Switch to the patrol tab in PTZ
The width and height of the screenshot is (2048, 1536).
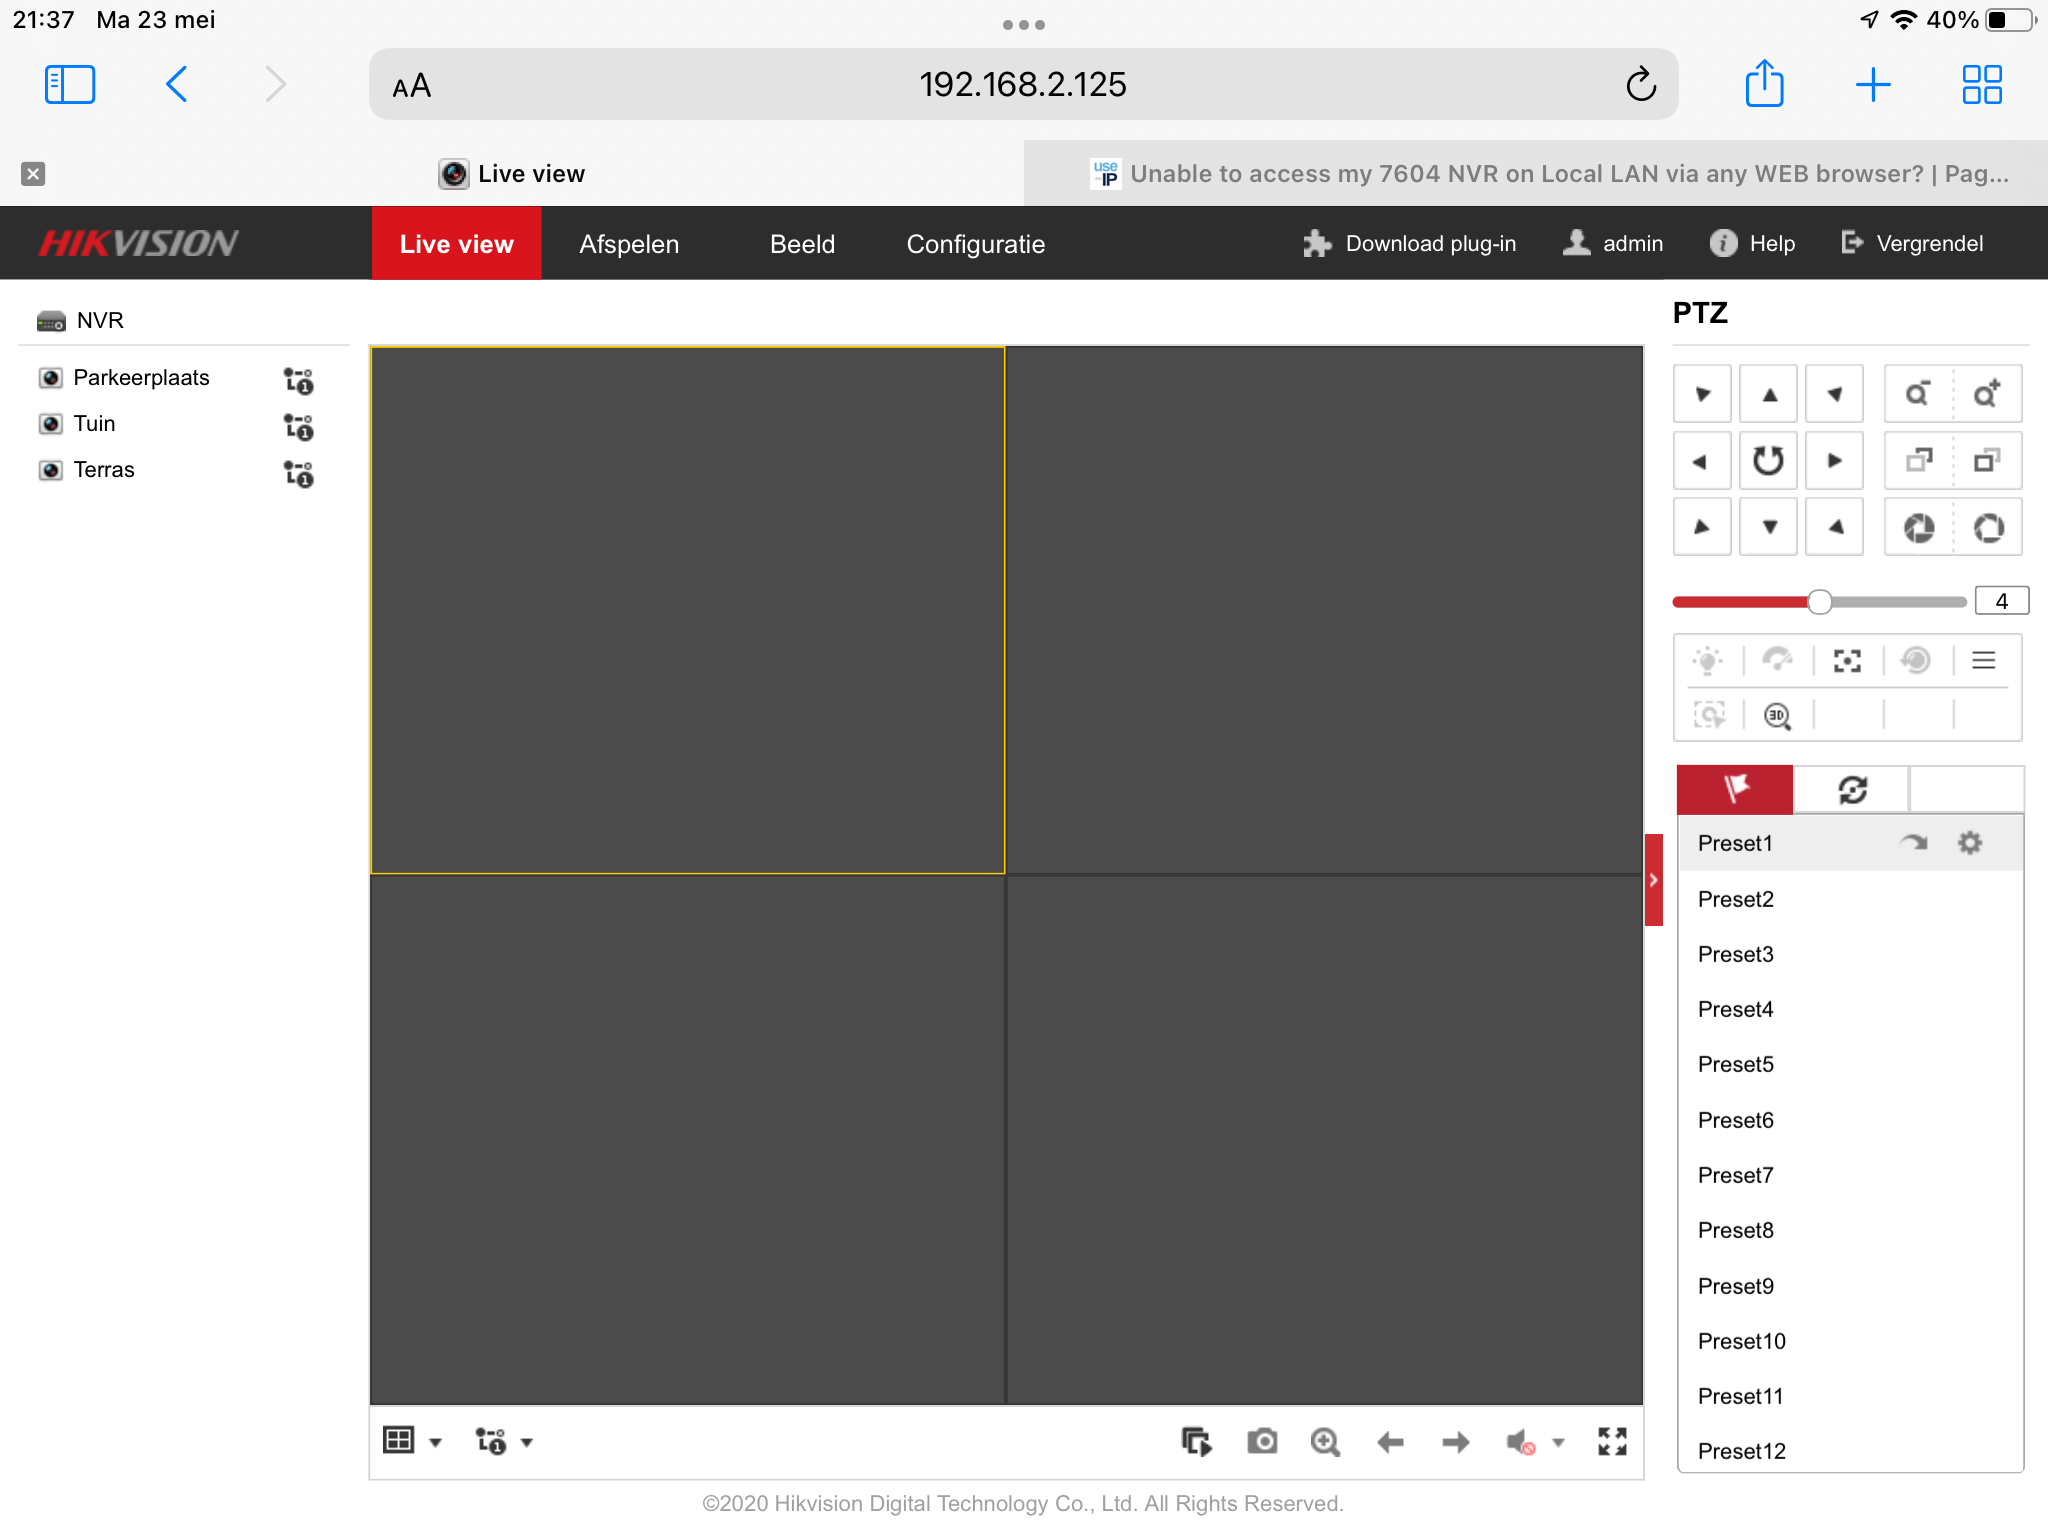pos(1852,790)
